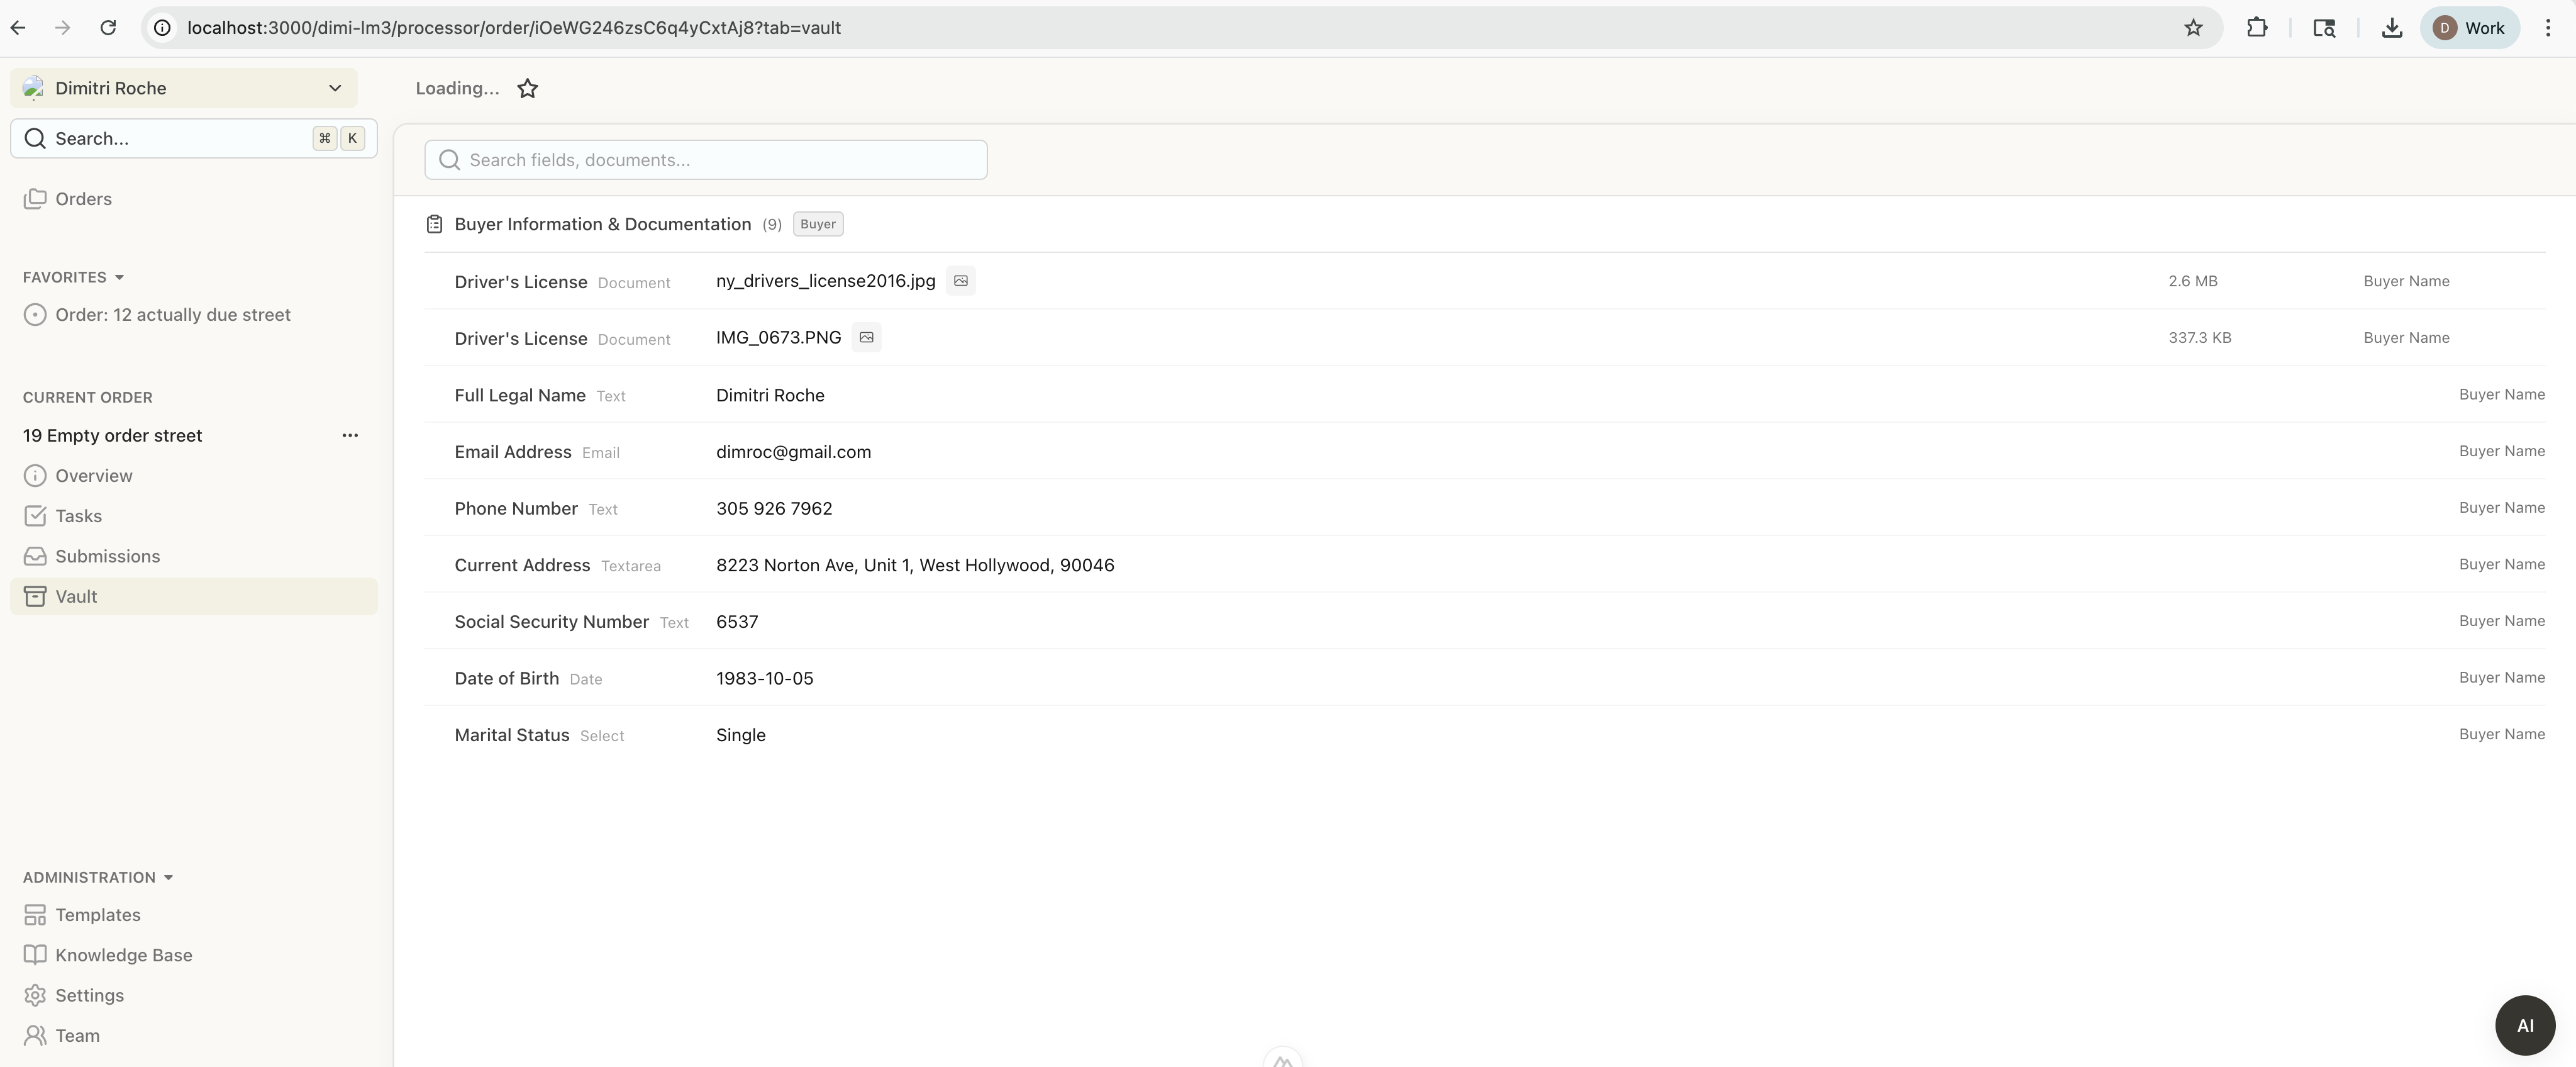Click image preview icon next to IMG_0673.PNG
Screen dimensions: 2576x1067
866,338
